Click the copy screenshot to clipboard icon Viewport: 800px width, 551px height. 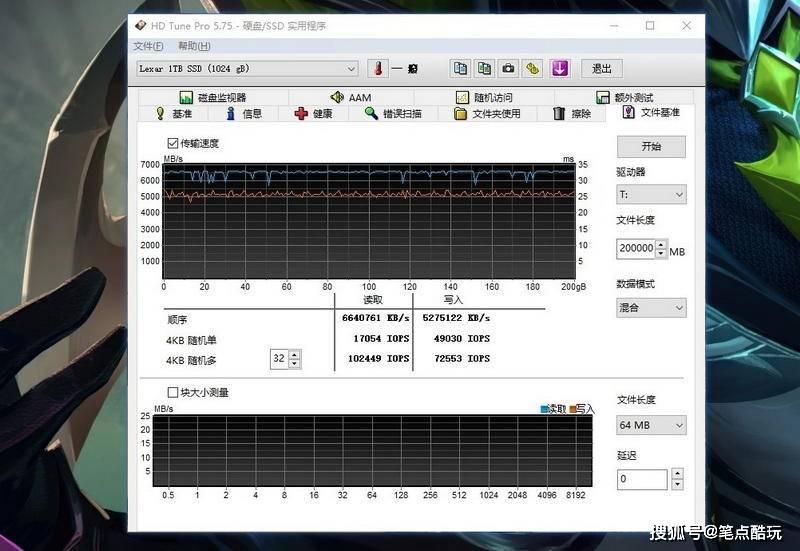pyautogui.click(x=484, y=68)
